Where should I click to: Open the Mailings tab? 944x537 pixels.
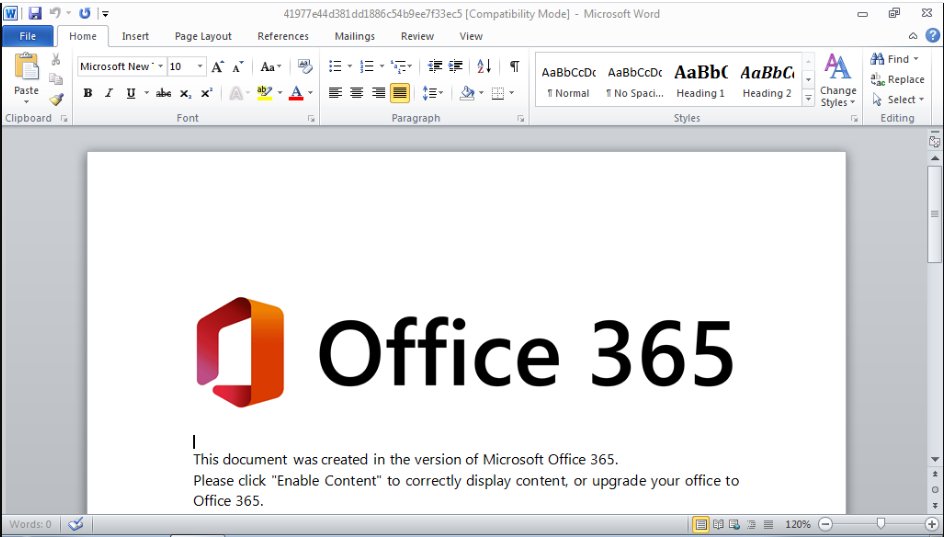click(x=355, y=36)
